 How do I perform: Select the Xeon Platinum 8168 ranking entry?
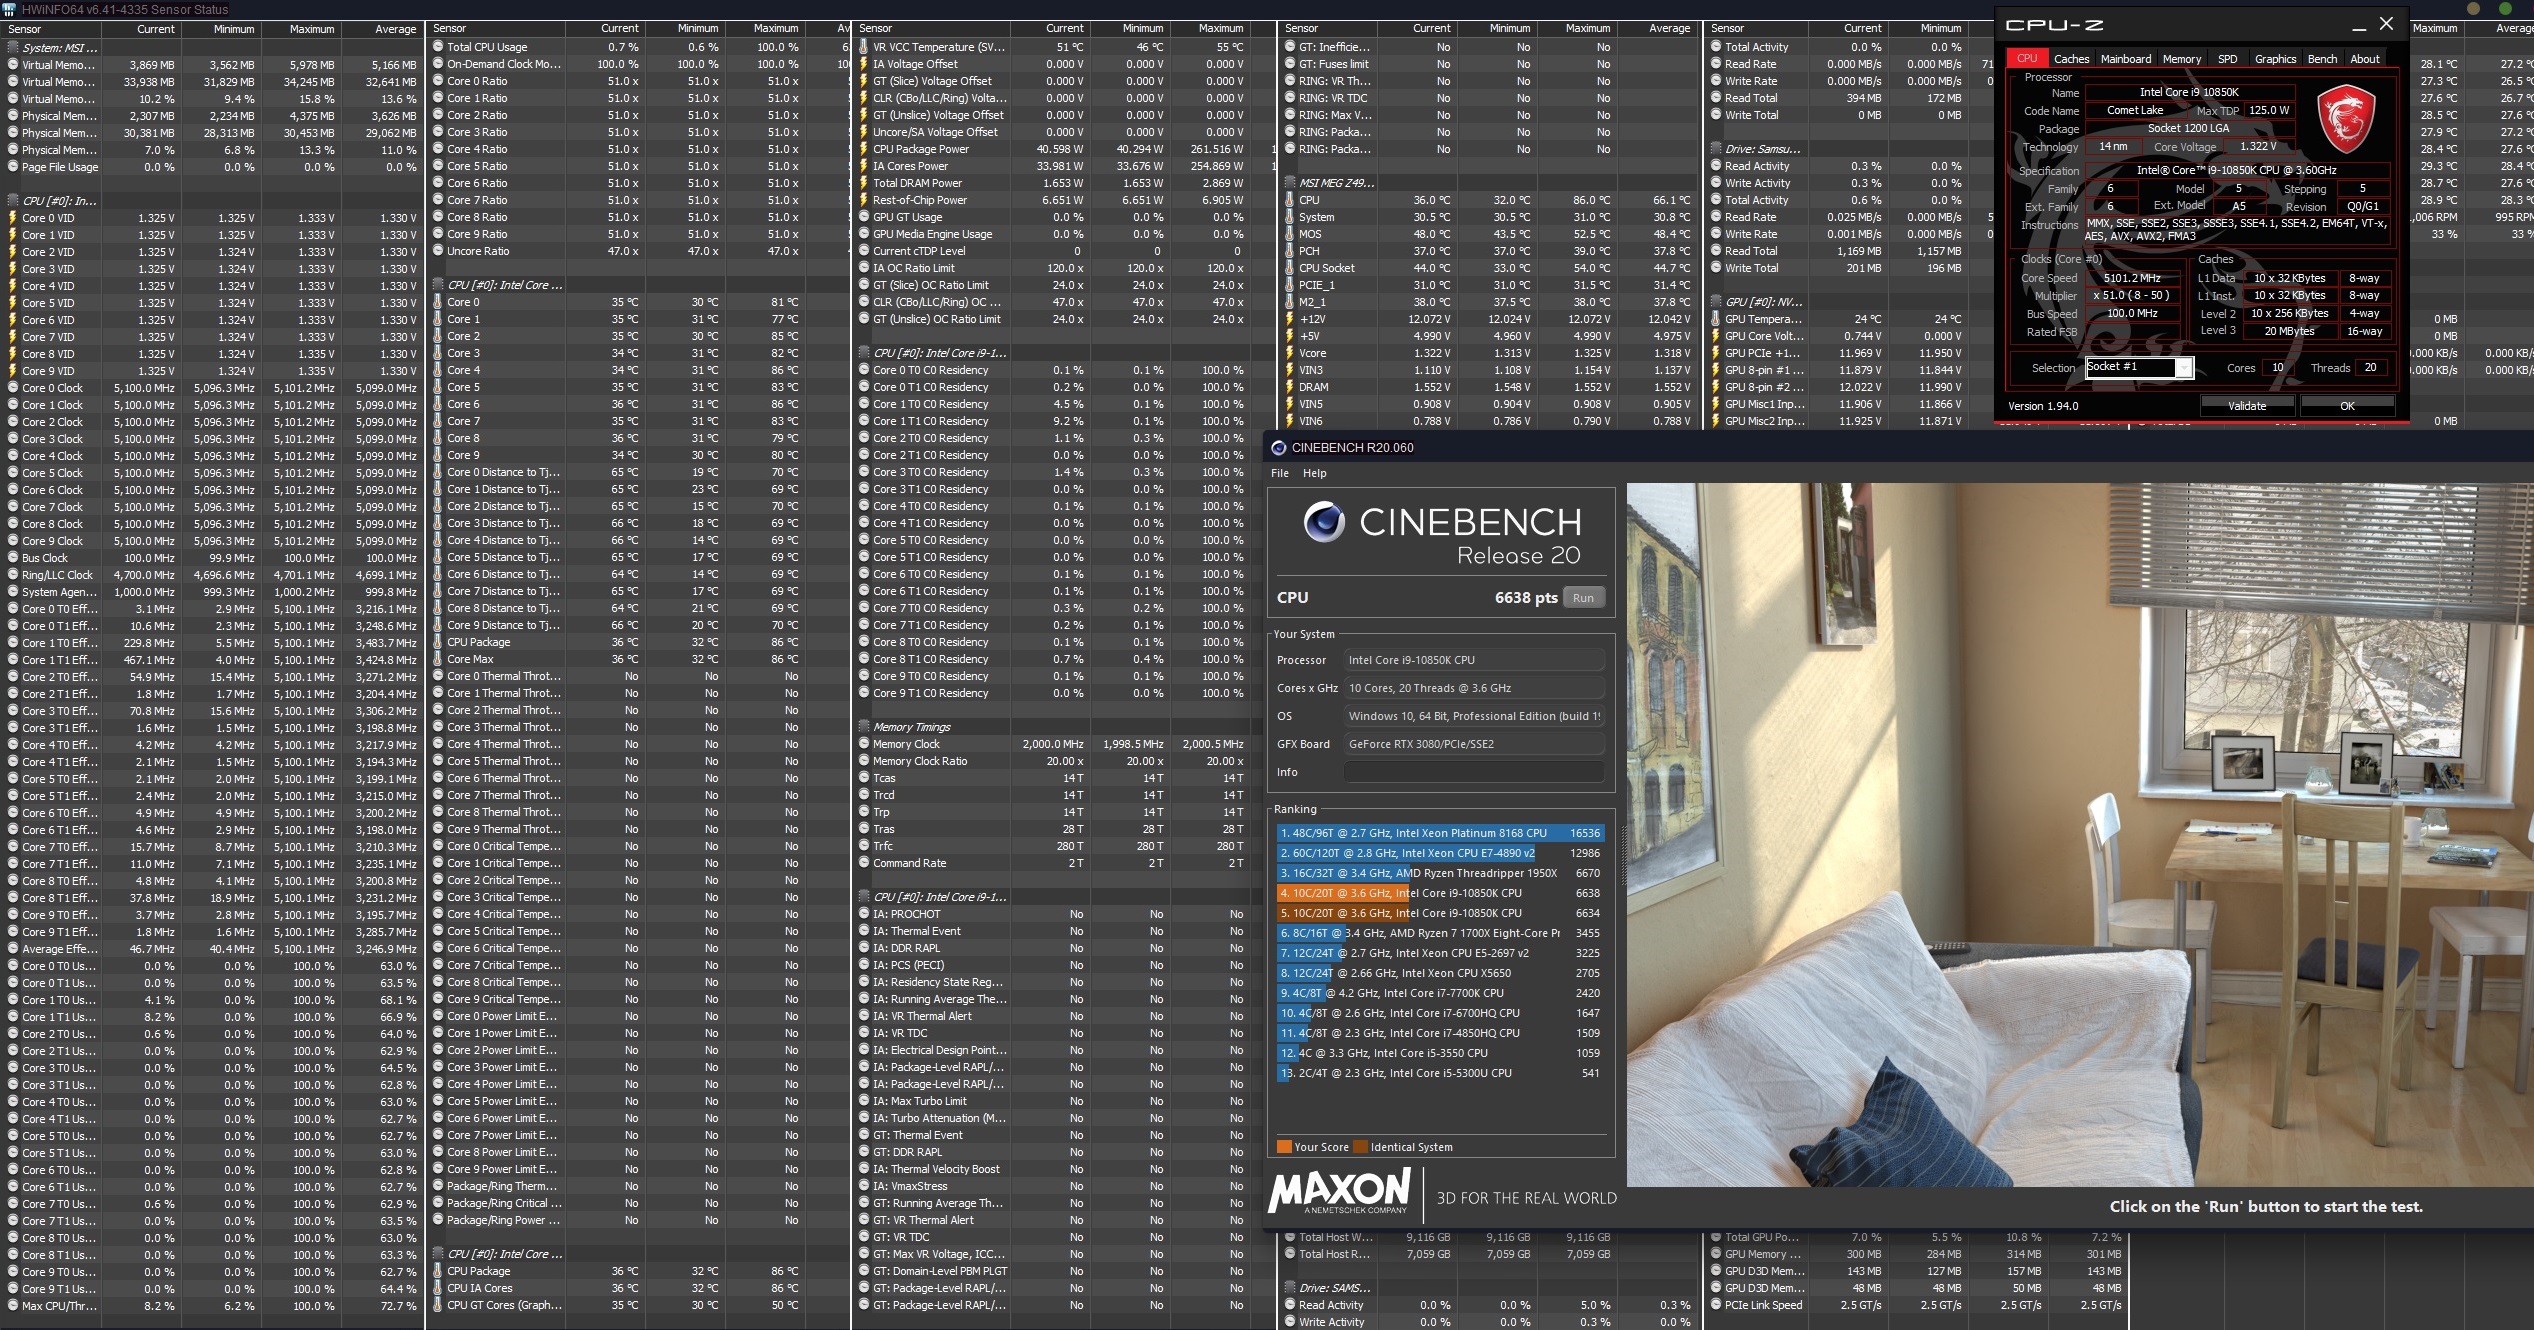1440,833
